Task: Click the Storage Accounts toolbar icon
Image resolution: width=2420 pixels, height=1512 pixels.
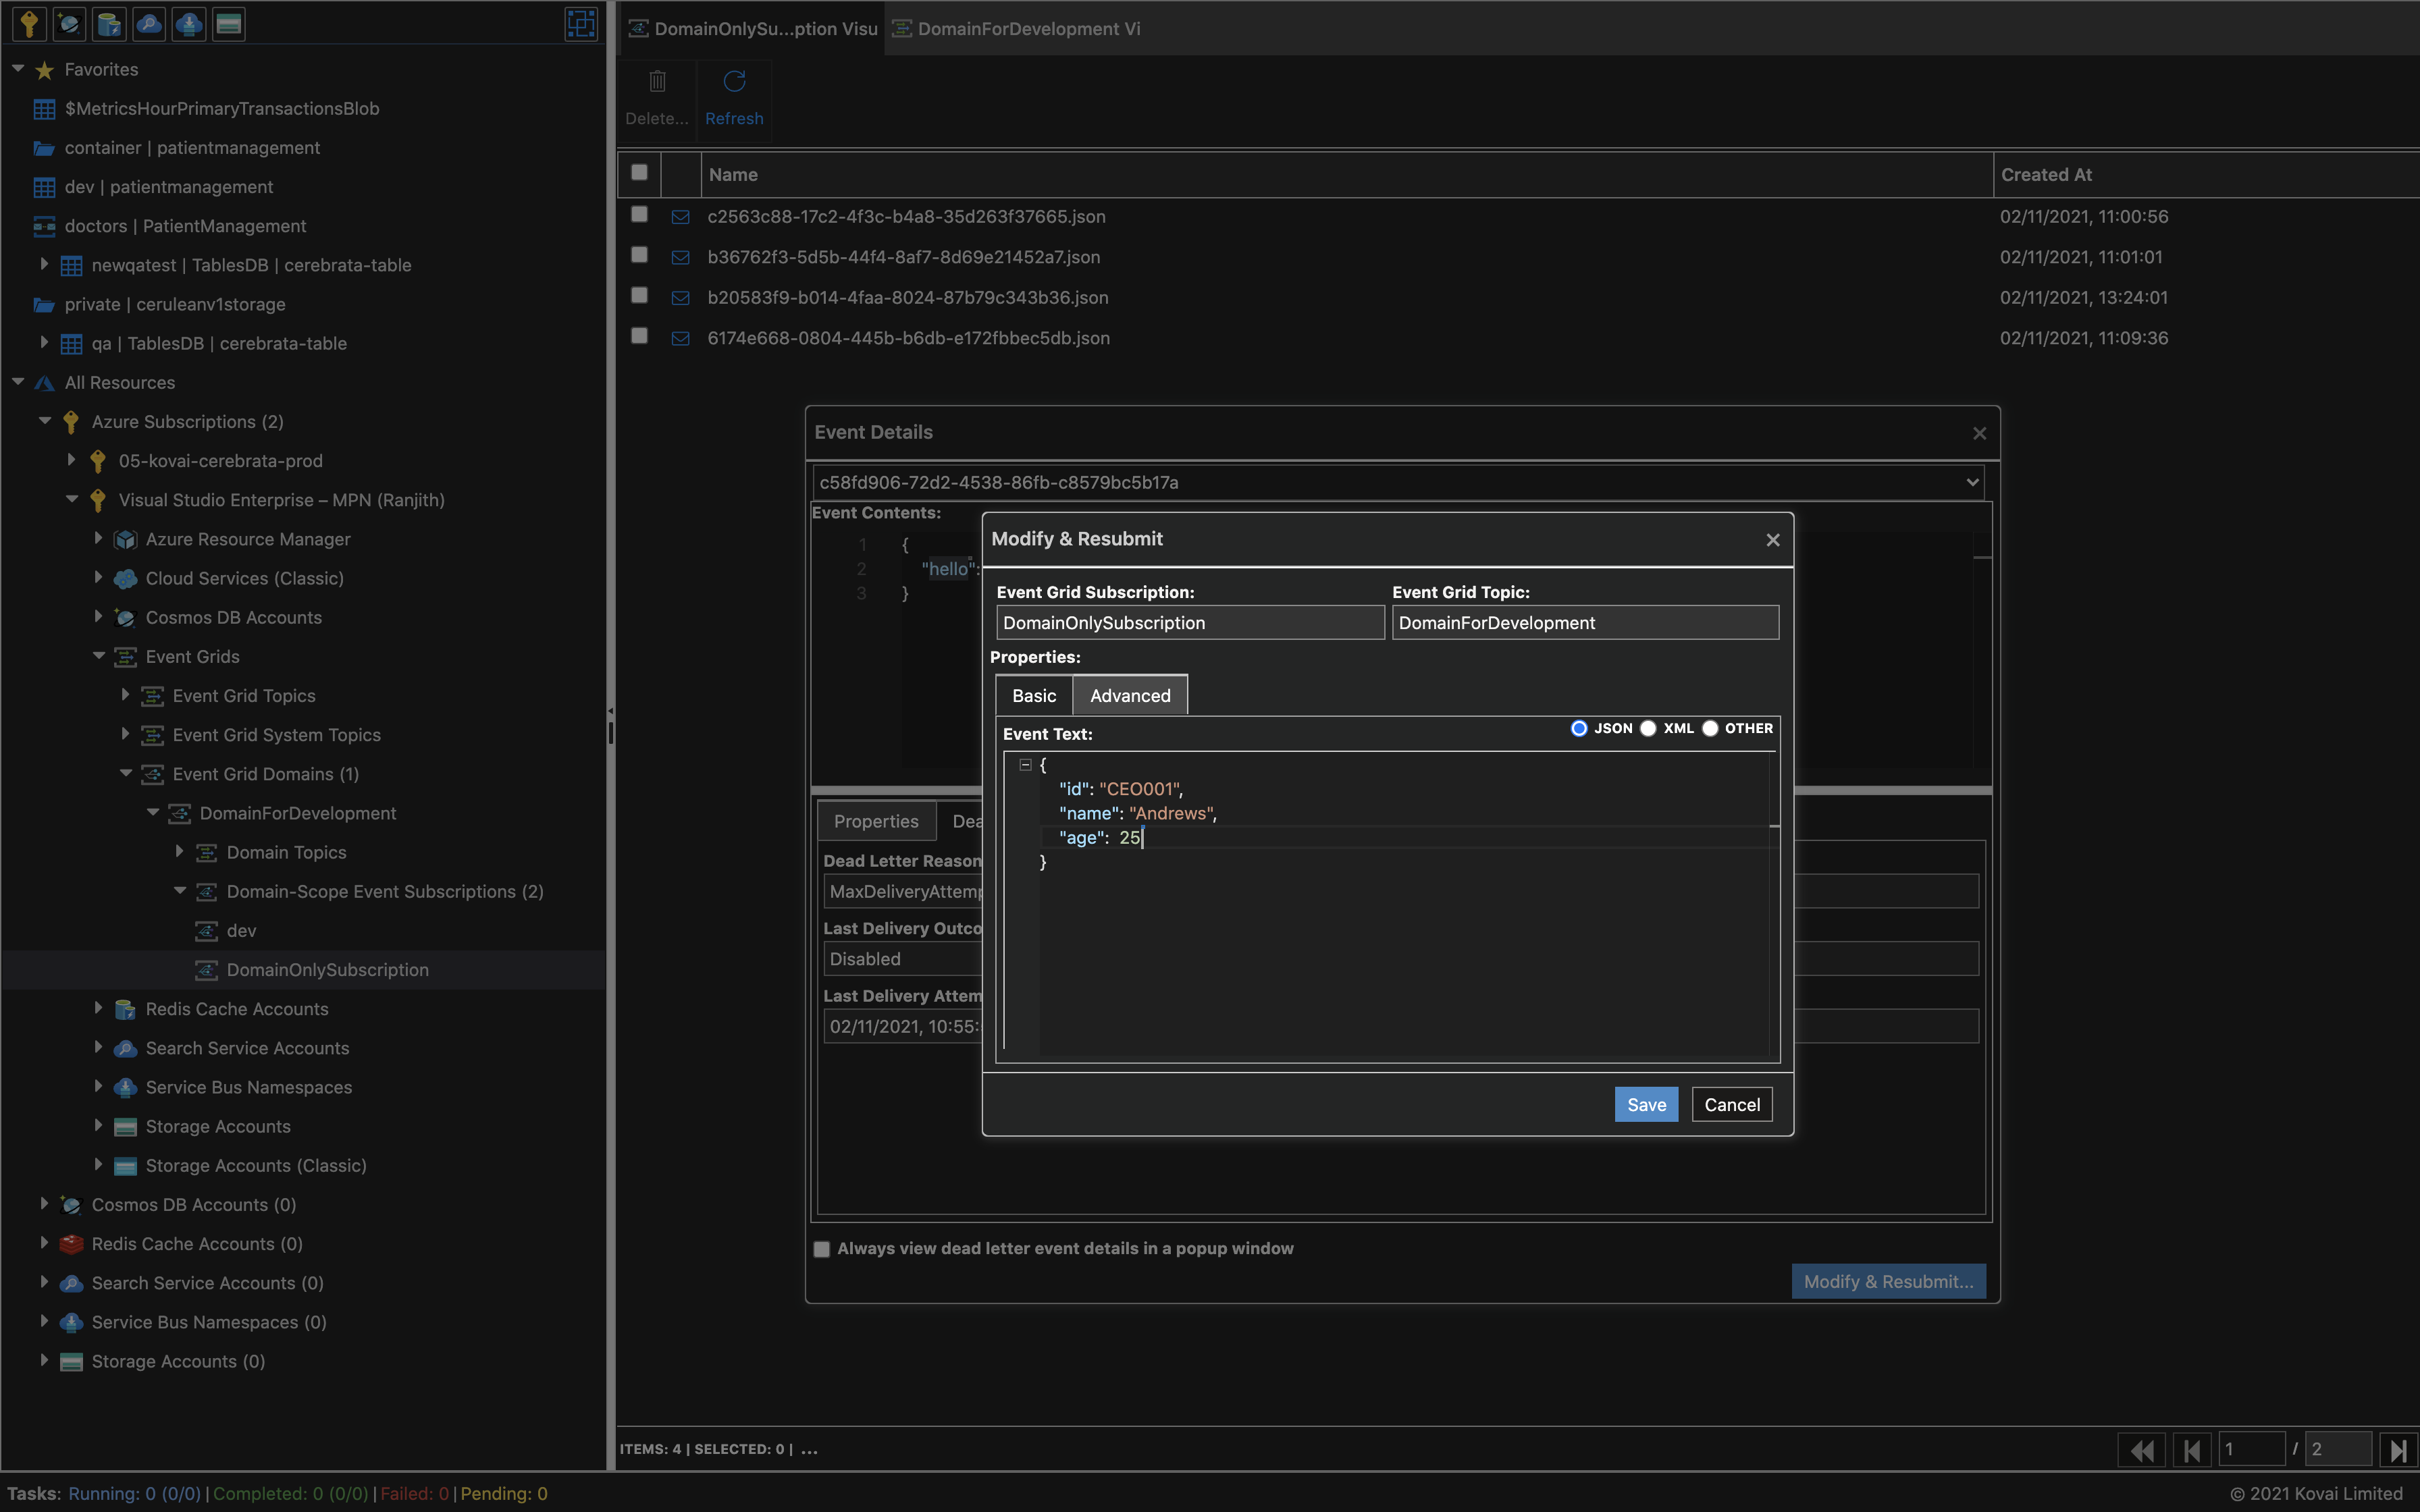Action: point(229,23)
